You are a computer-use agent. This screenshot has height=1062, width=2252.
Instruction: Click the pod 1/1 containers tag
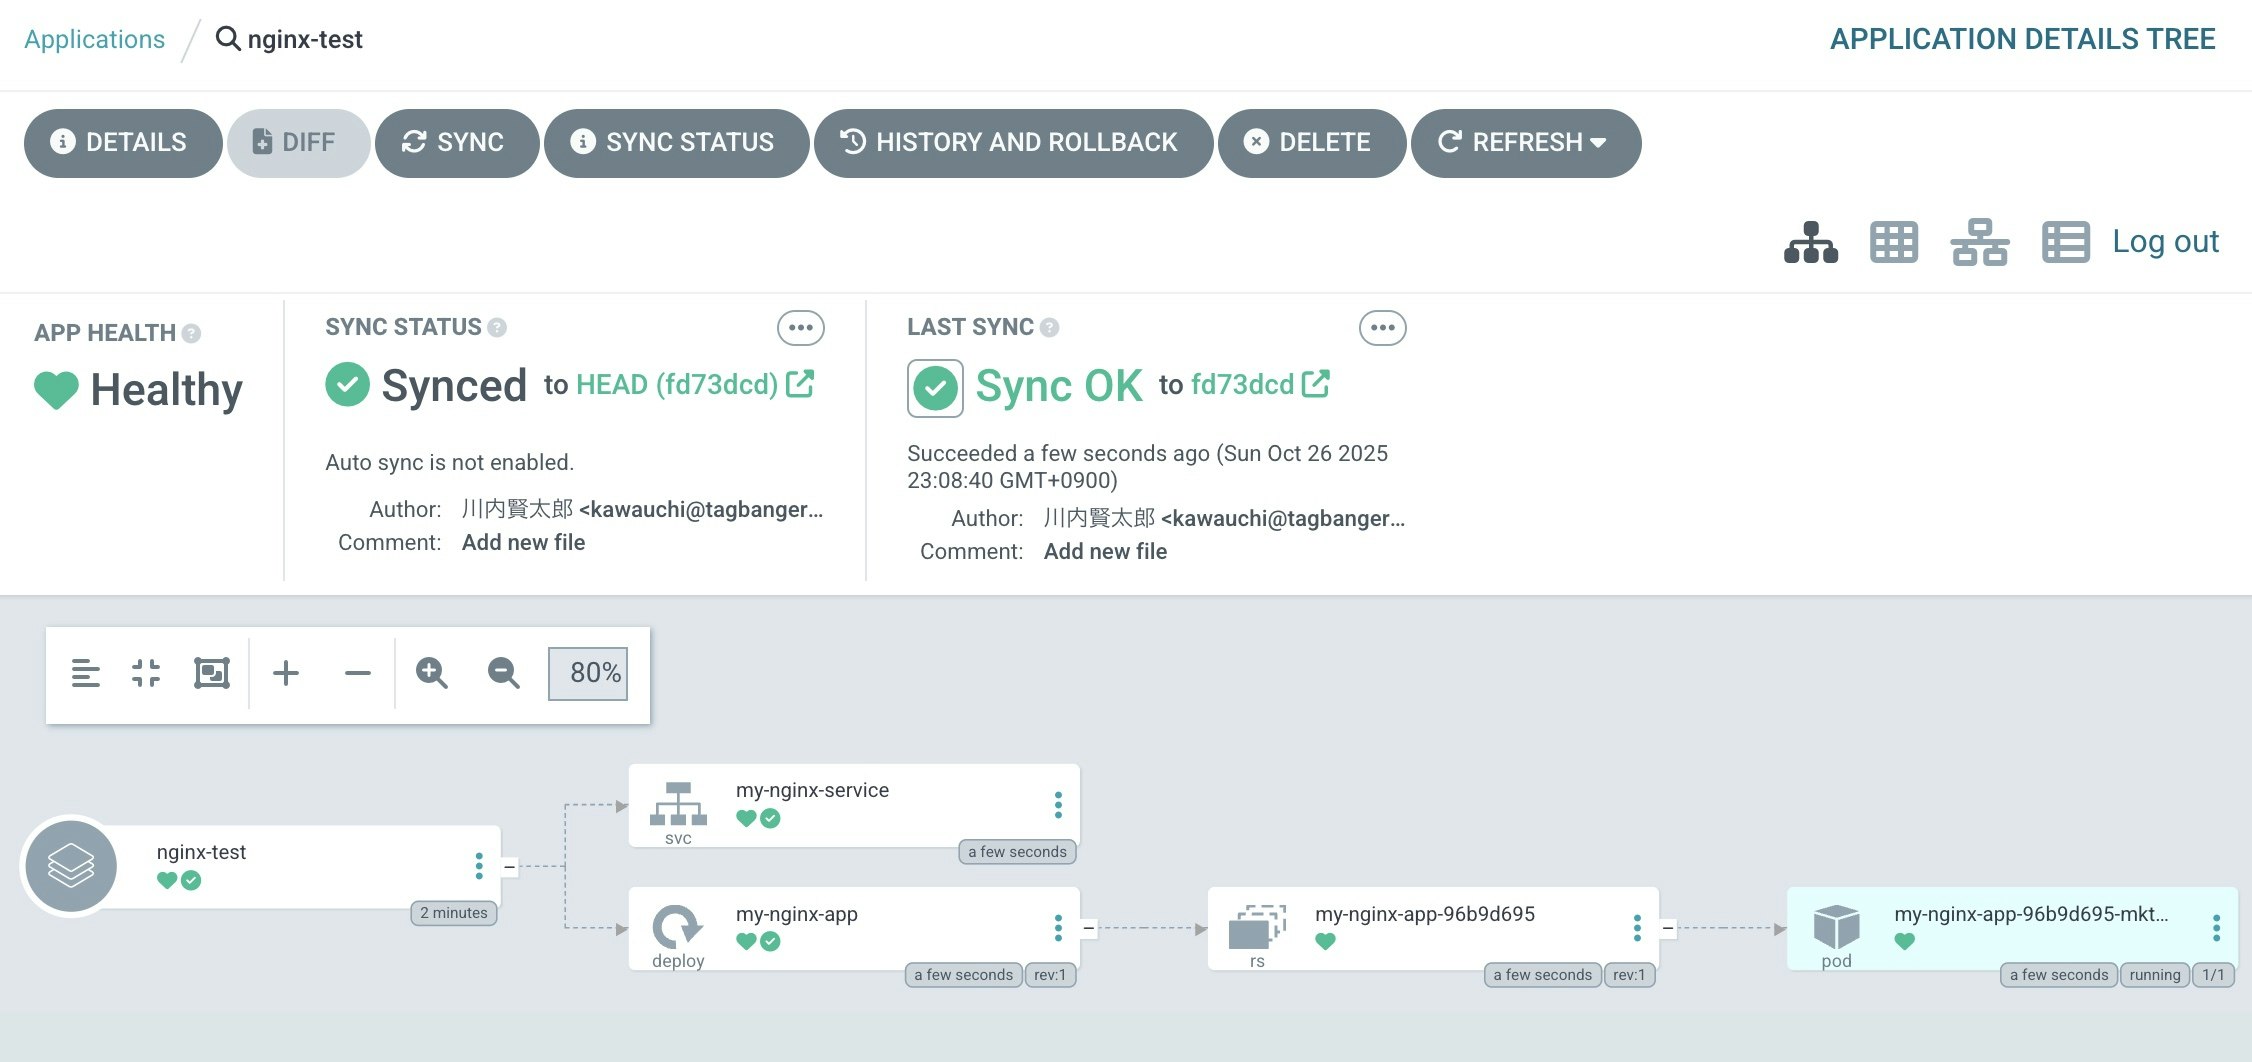[x=2214, y=975]
